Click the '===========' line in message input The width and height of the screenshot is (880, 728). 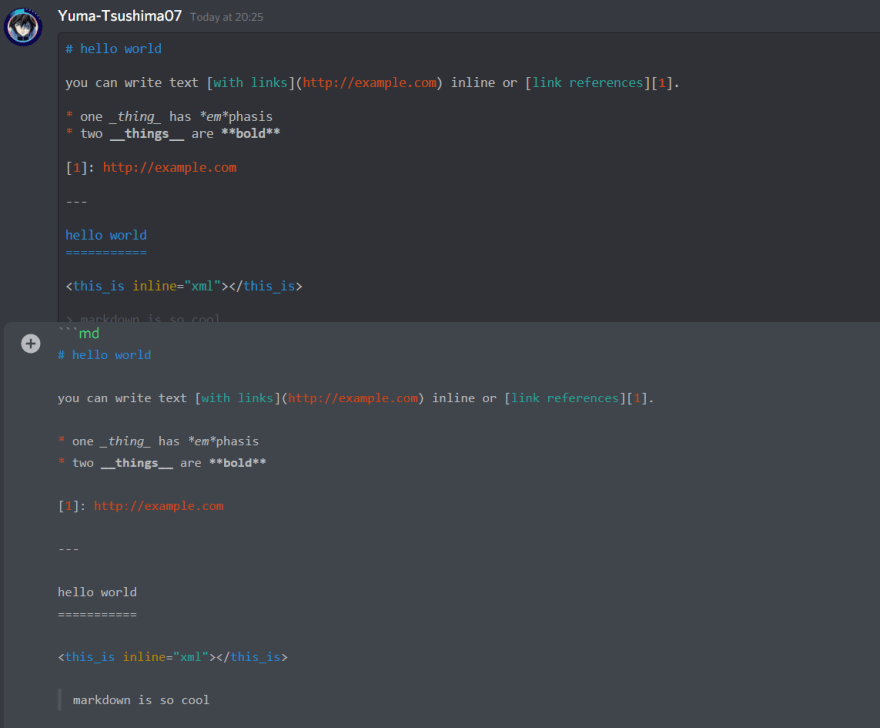click(97, 614)
